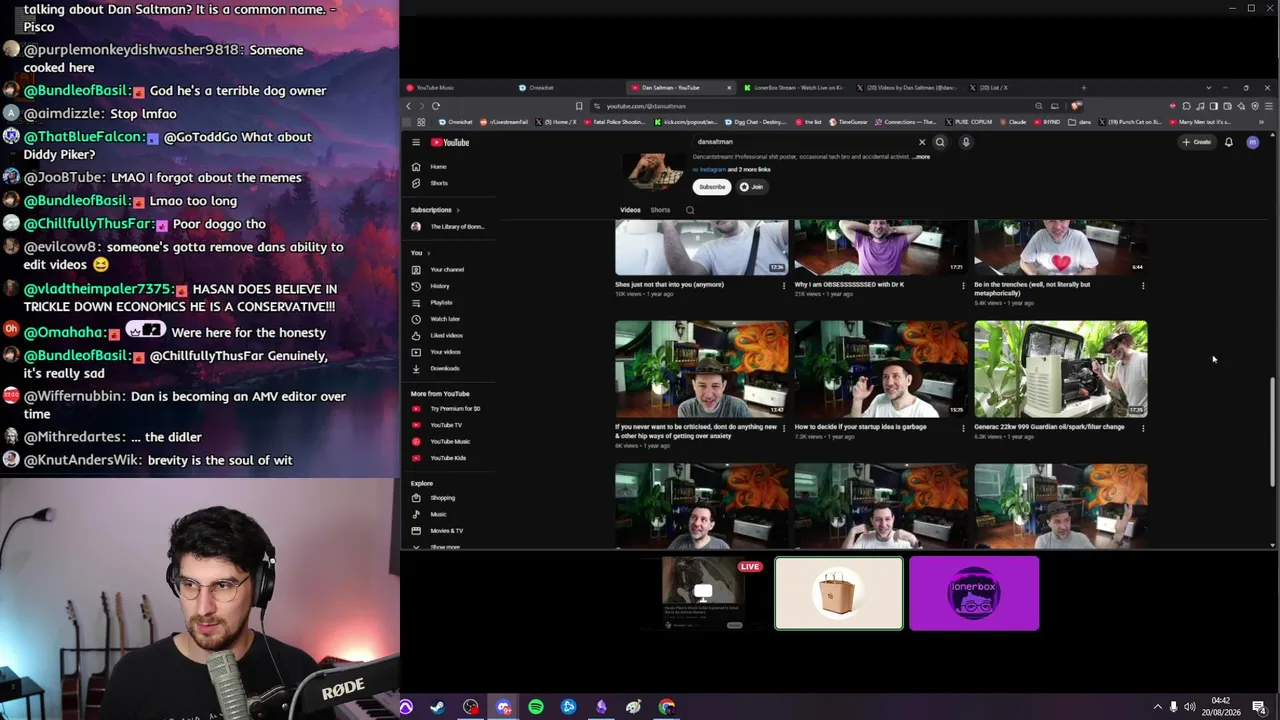The height and width of the screenshot is (720, 1280).
Task: Open Spotify from the taskbar
Action: [536, 707]
